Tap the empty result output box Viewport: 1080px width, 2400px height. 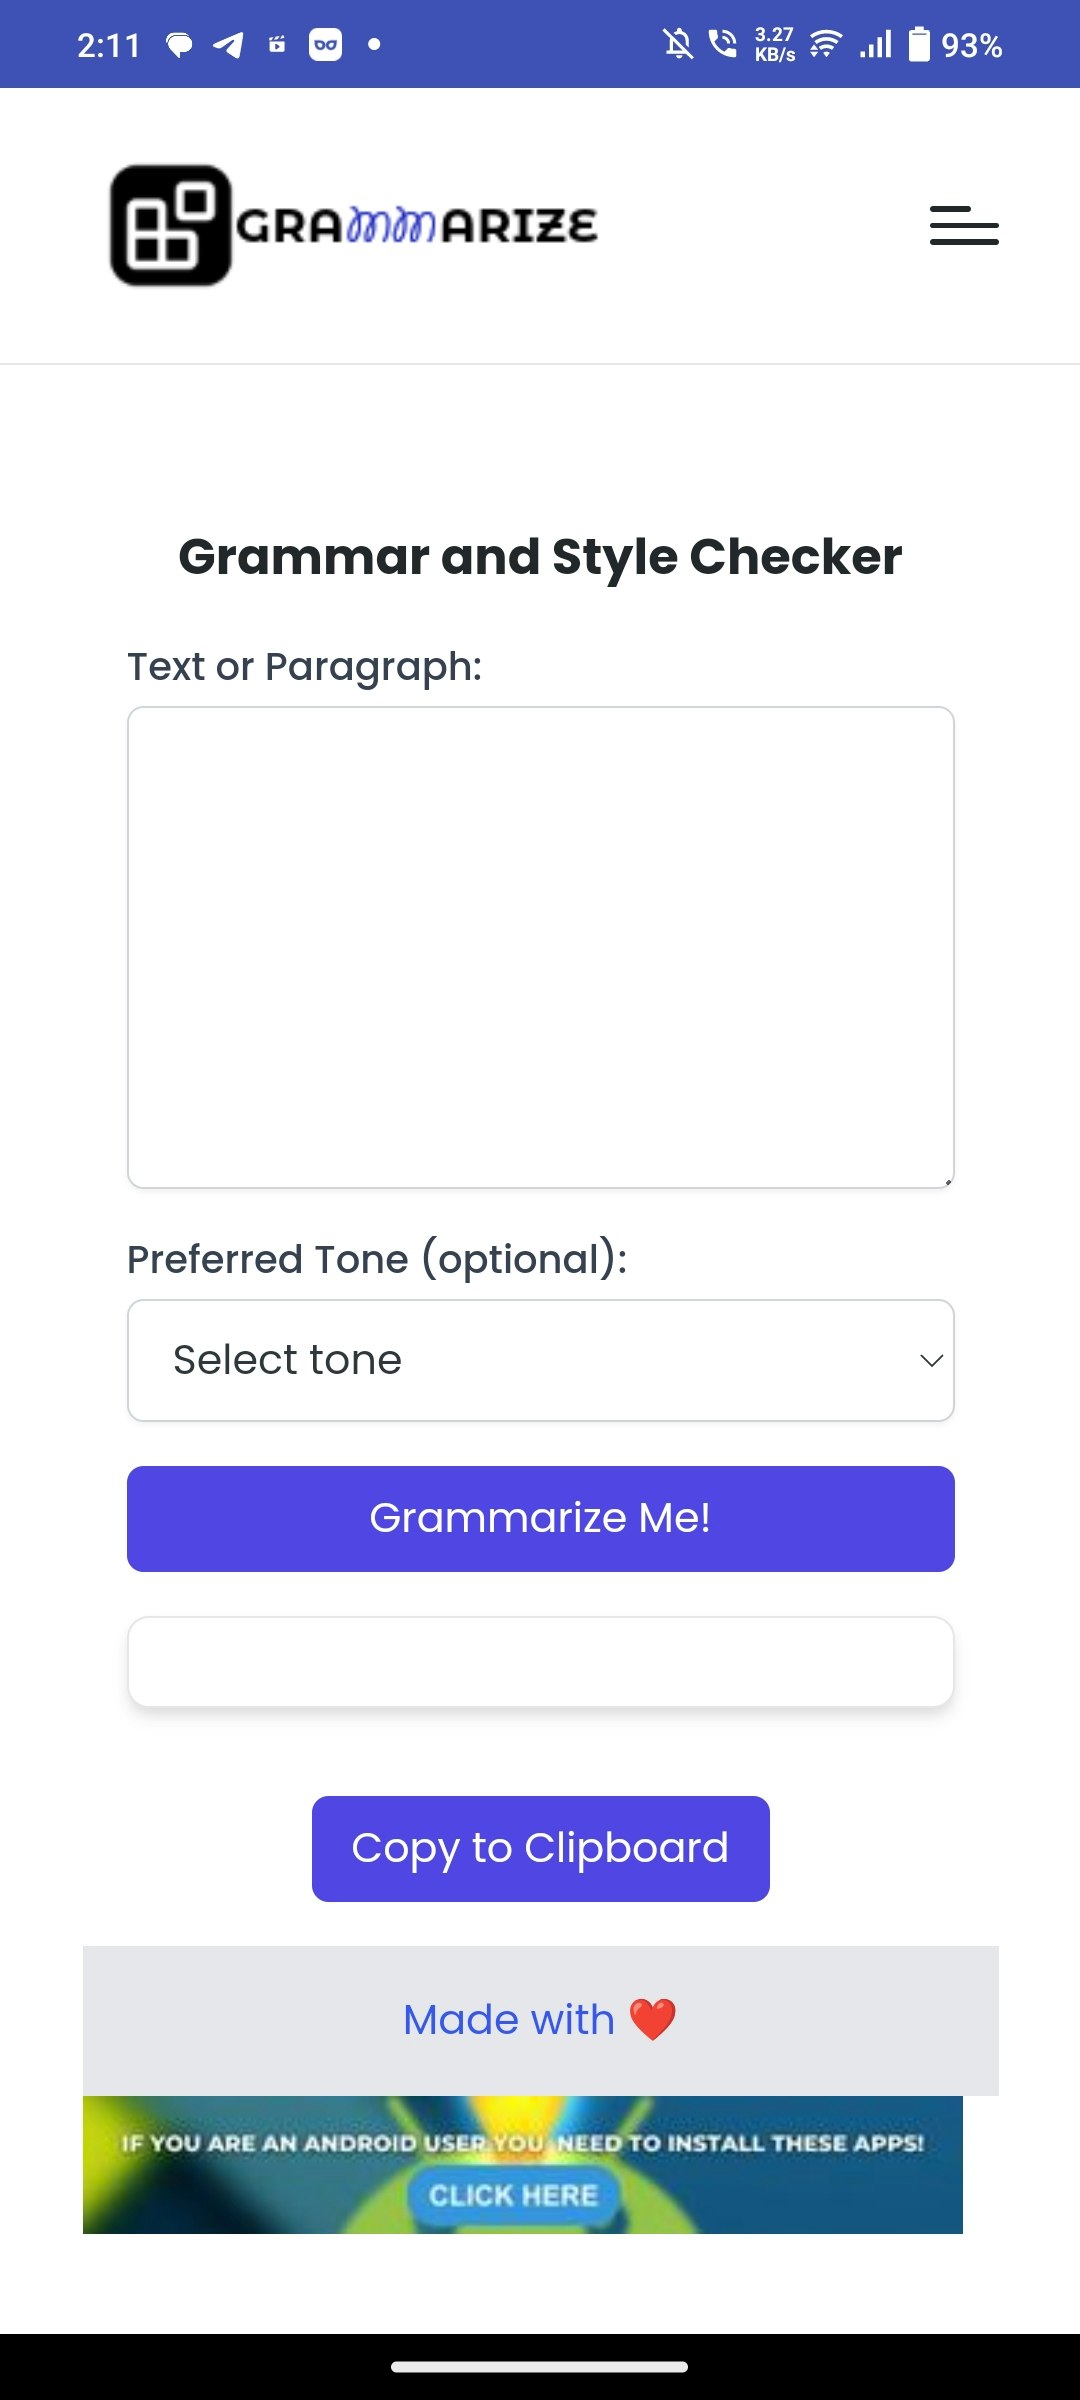541,1662
